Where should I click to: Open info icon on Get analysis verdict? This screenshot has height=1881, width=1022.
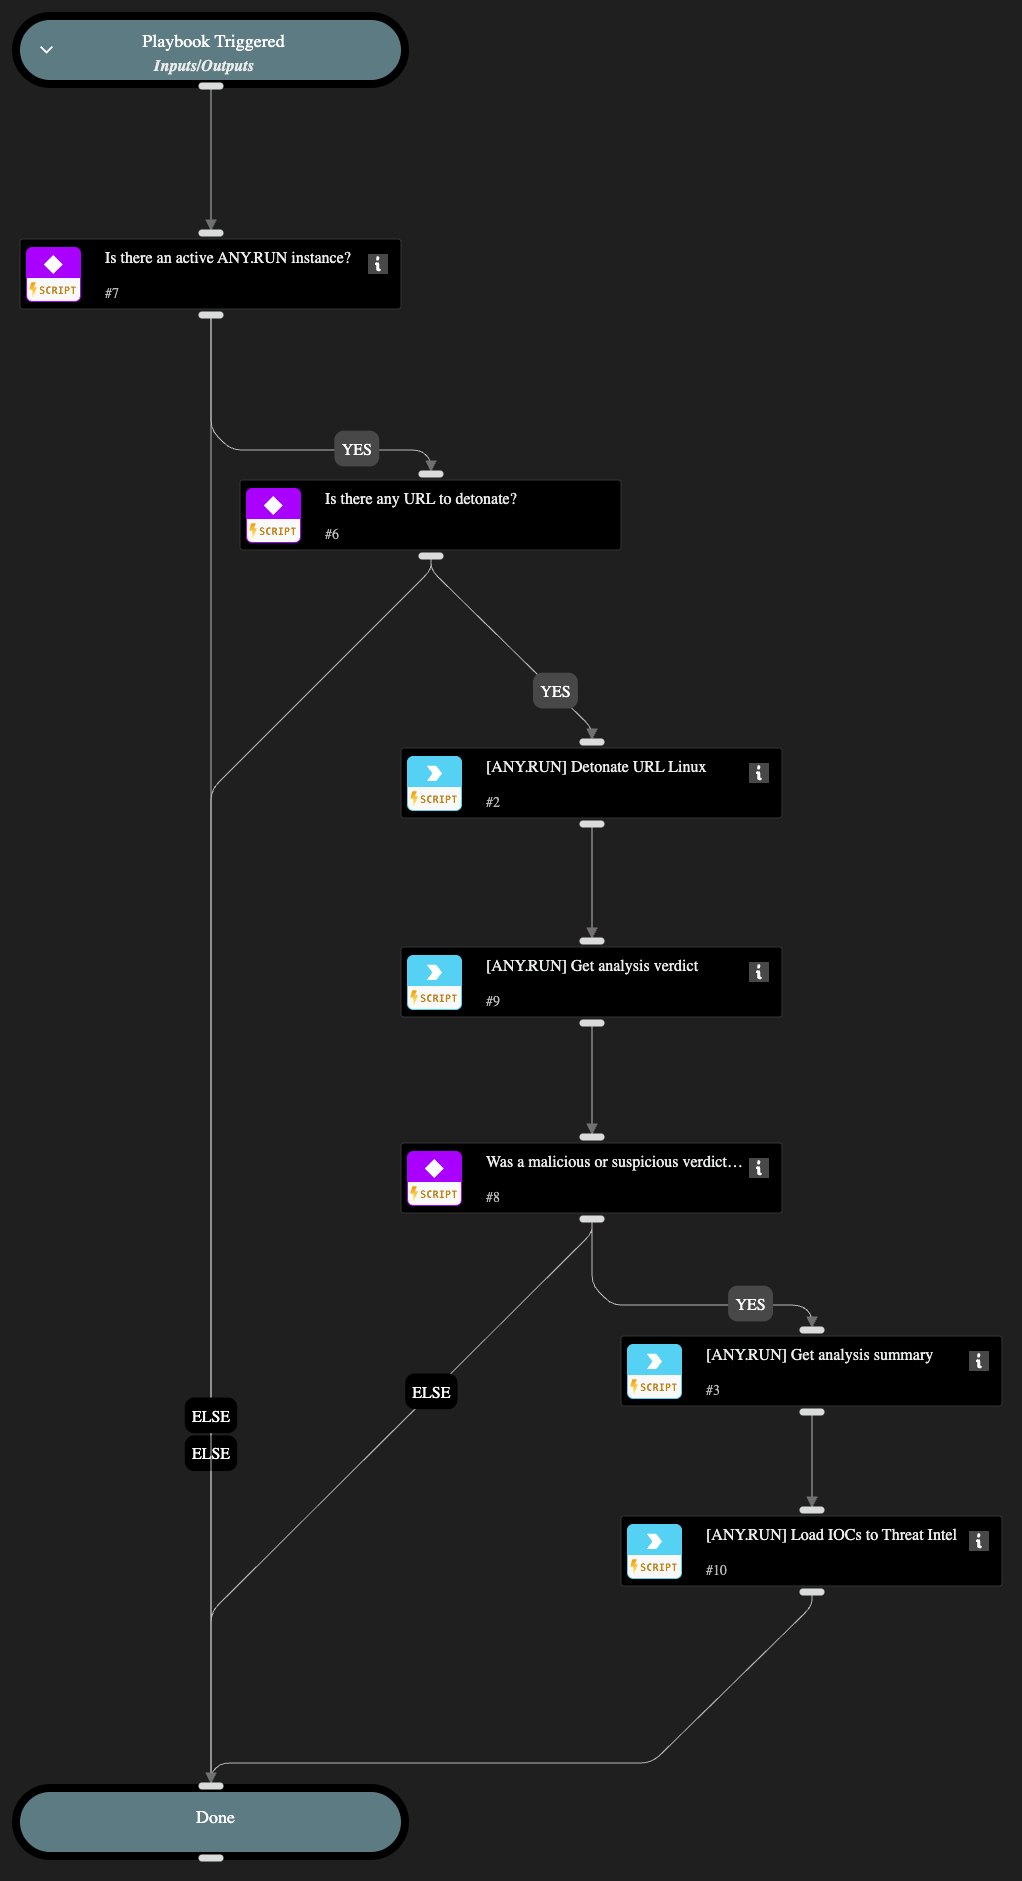pyautogui.click(x=759, y=972)
